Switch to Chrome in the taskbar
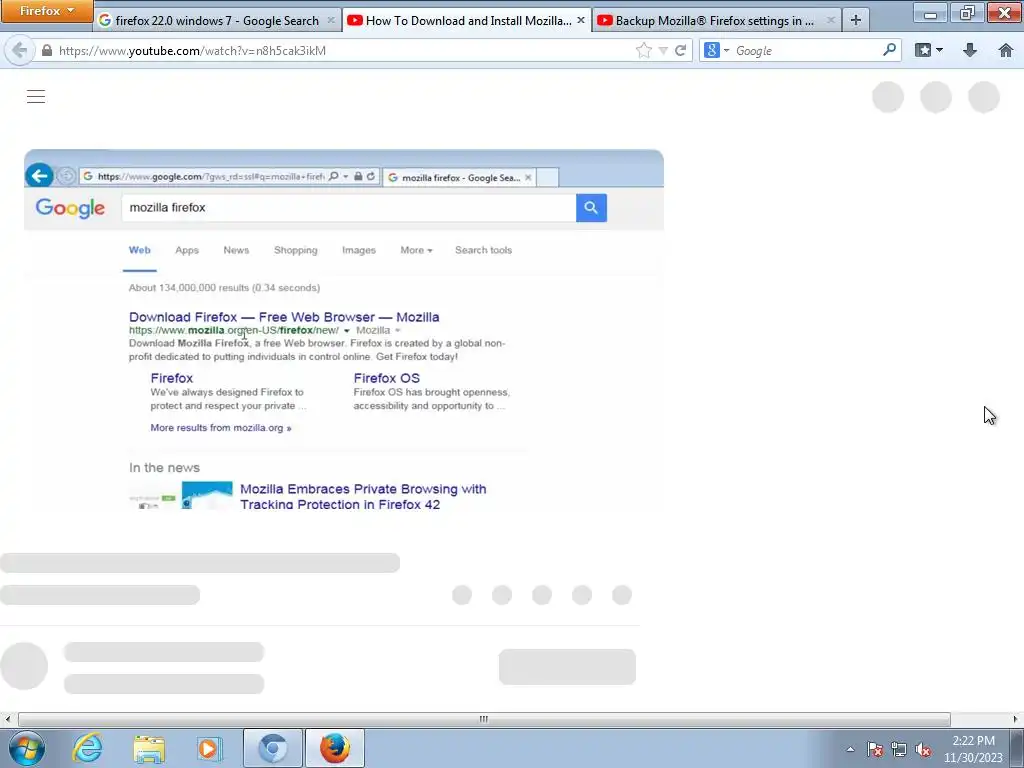 pyautogui.click(x=272, y=748)
